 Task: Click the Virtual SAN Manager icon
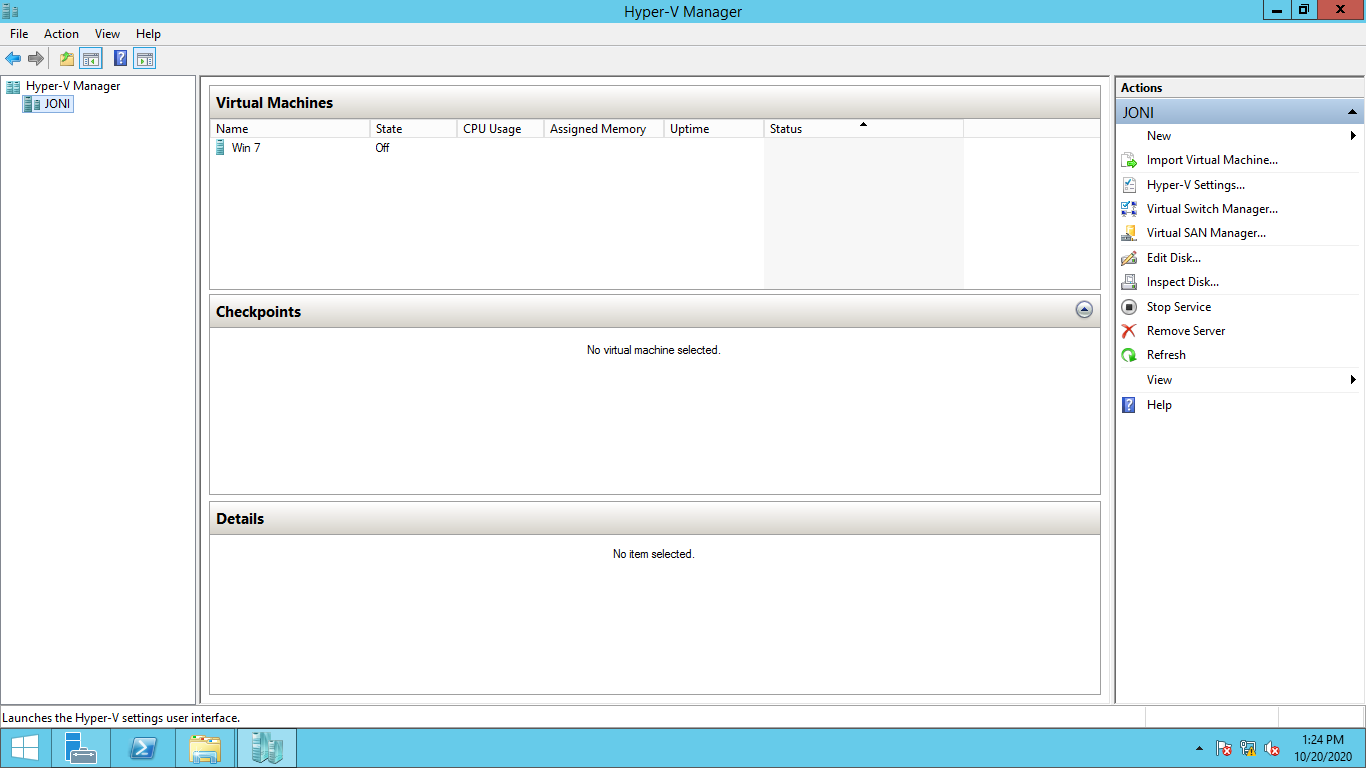point(1129,233)
